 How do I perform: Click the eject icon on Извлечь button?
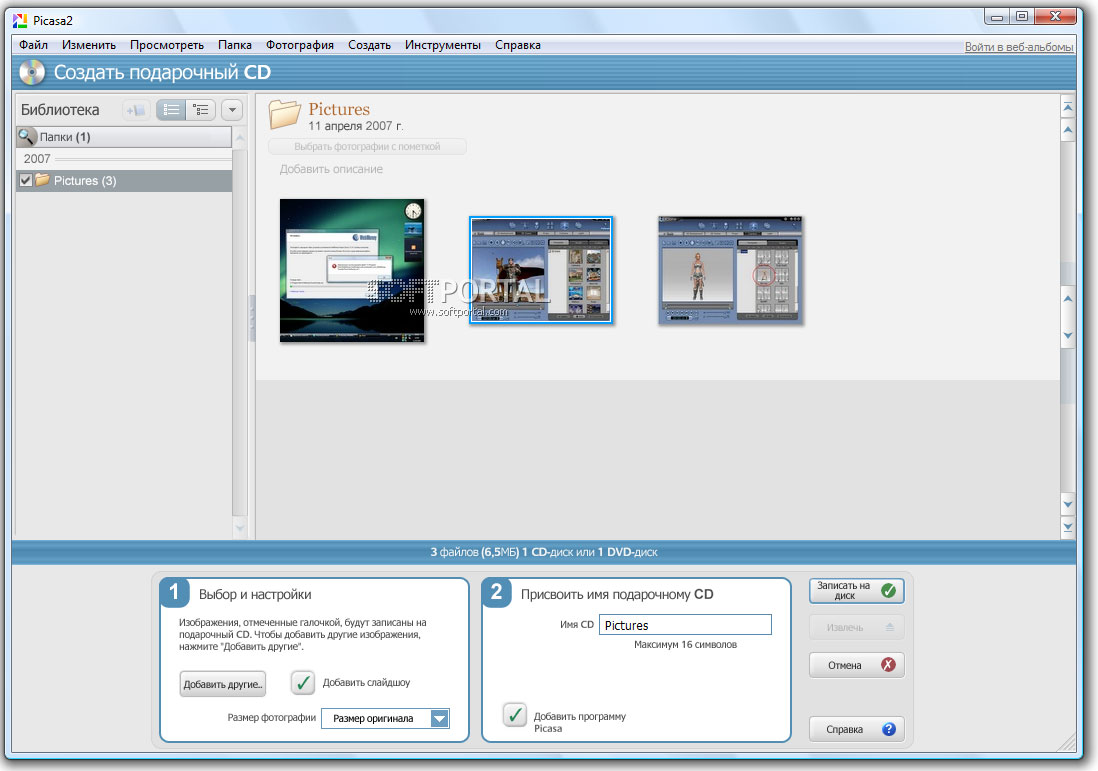point(889,627)
